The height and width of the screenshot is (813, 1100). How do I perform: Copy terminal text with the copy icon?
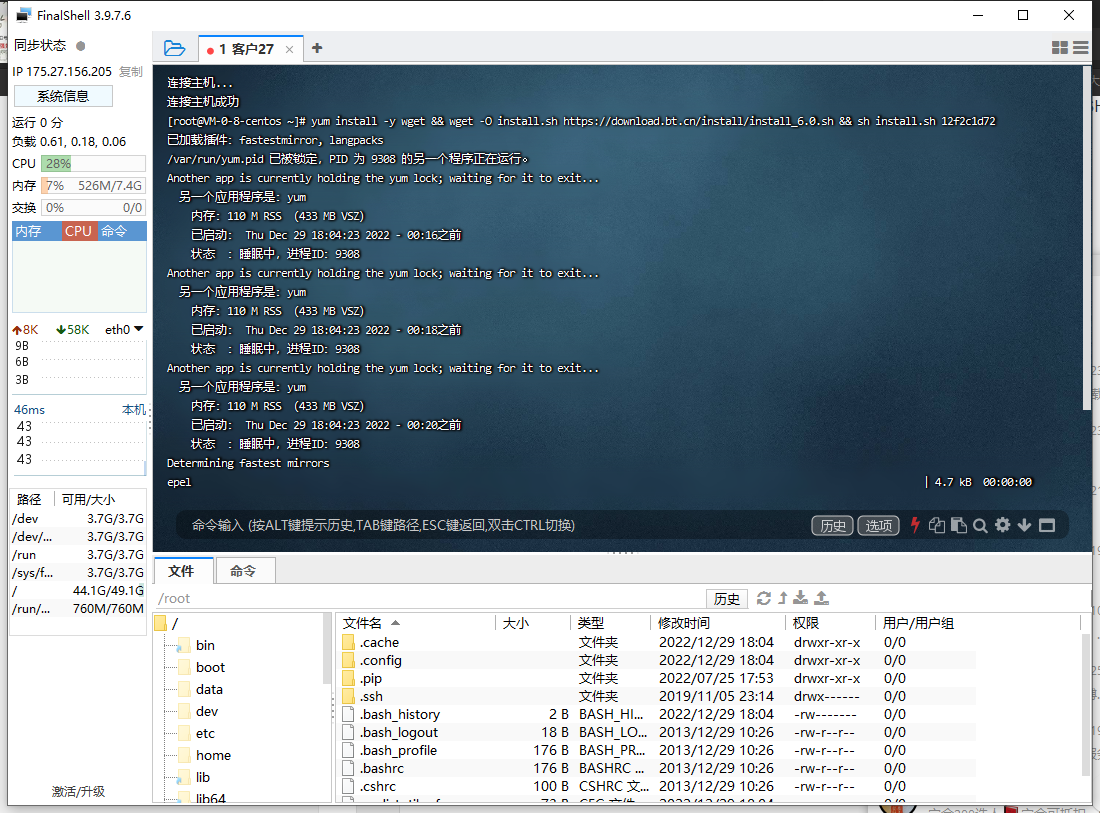pos(937,525)
